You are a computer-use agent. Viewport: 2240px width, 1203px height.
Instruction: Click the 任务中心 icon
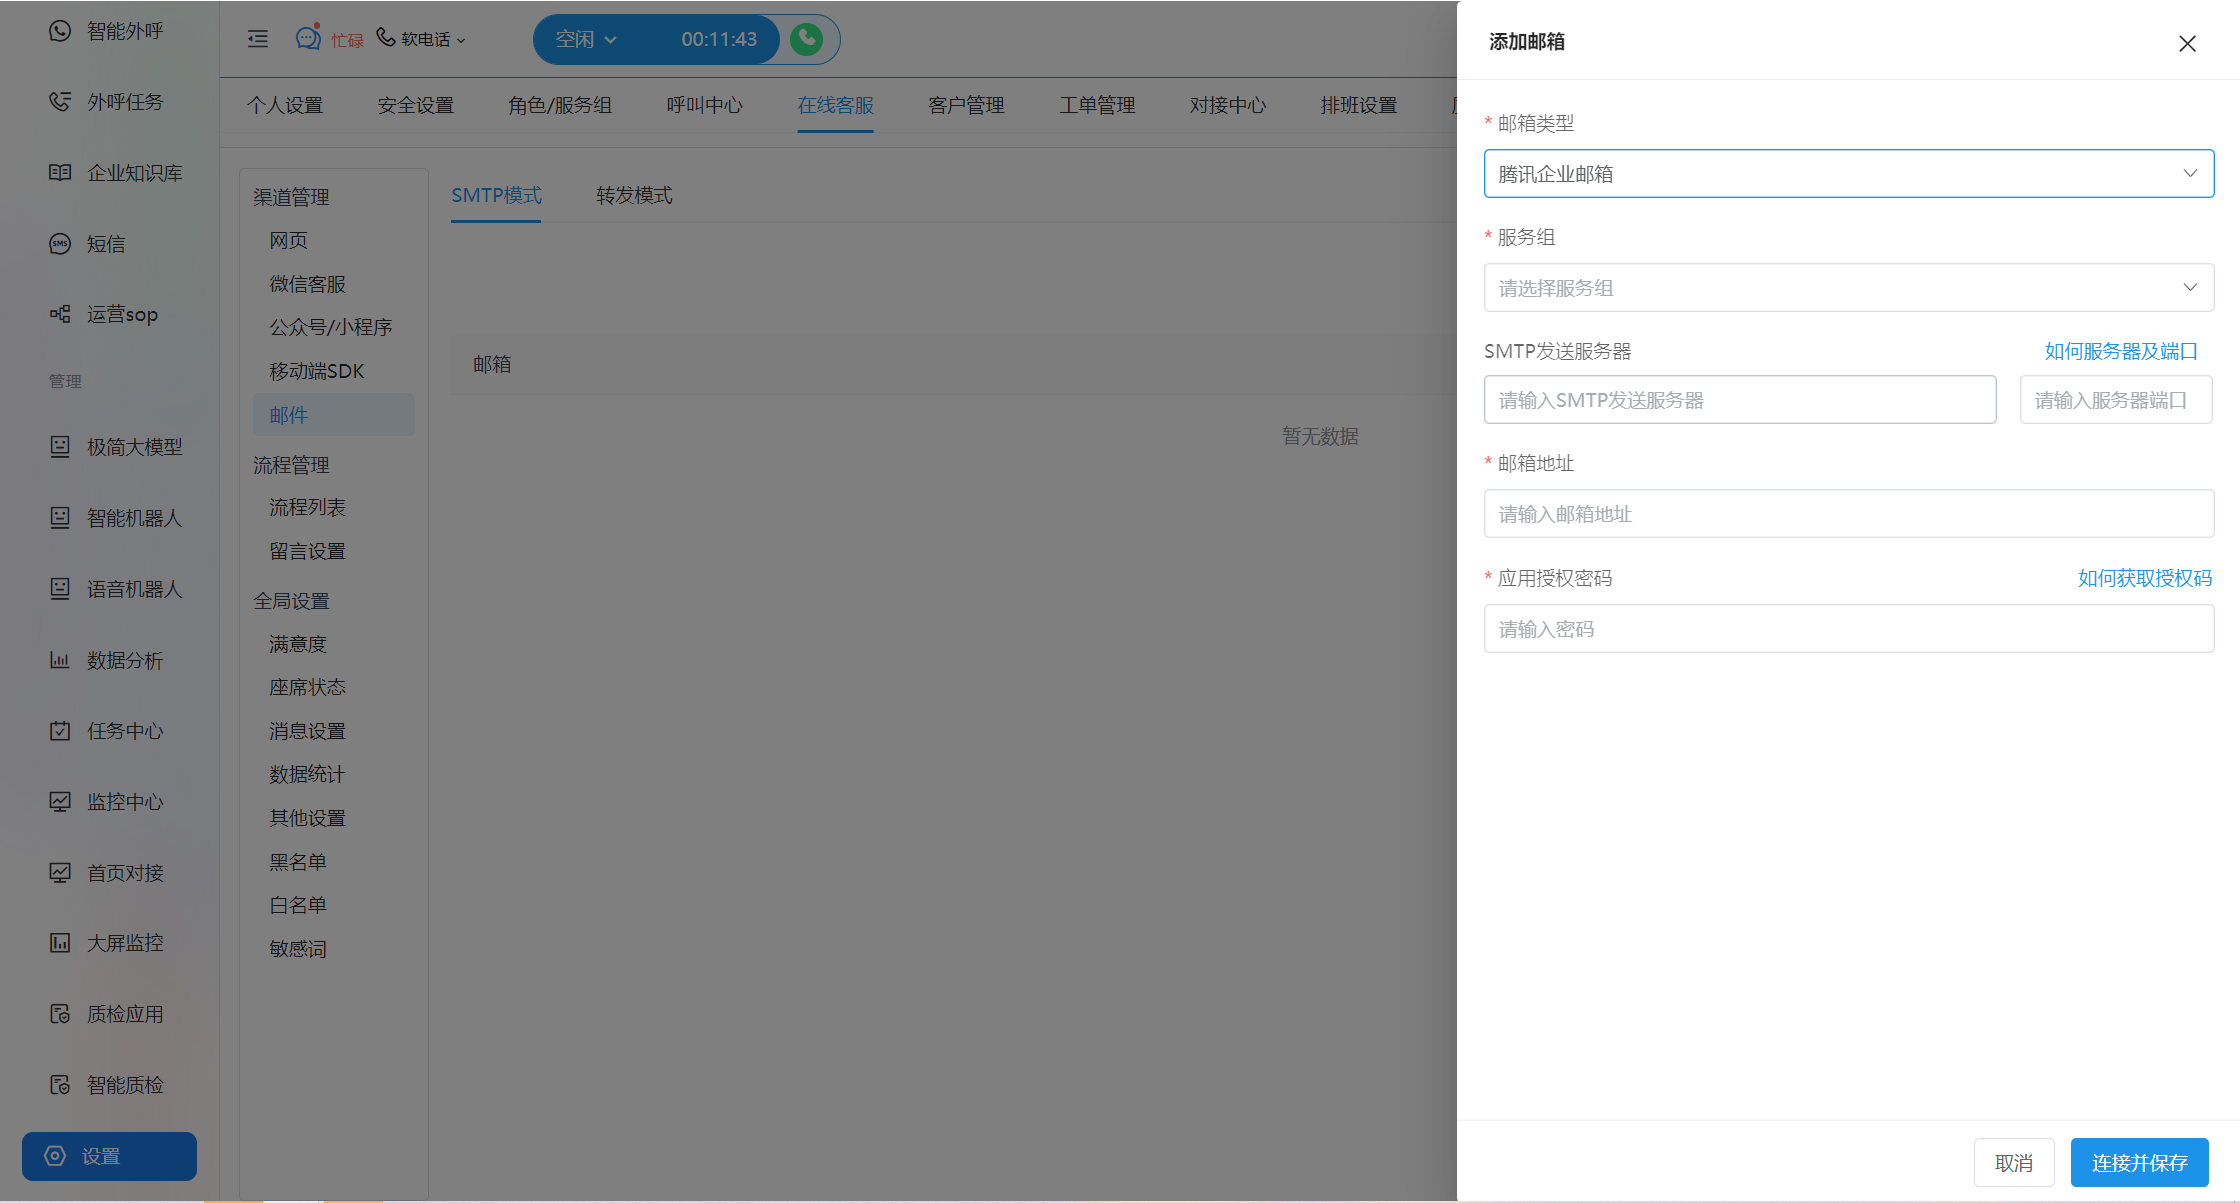[x=60, y=731]
